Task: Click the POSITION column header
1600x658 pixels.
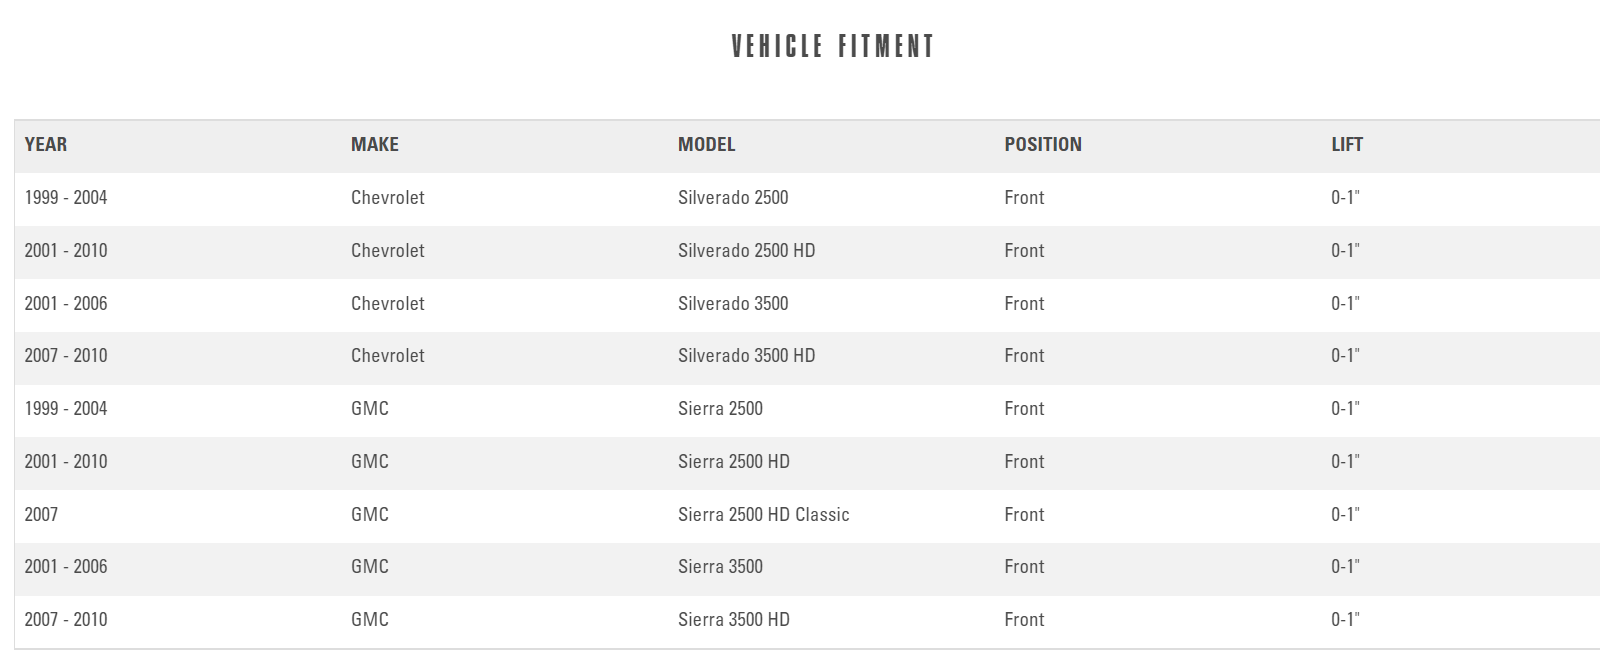Action: (1043, 145)
